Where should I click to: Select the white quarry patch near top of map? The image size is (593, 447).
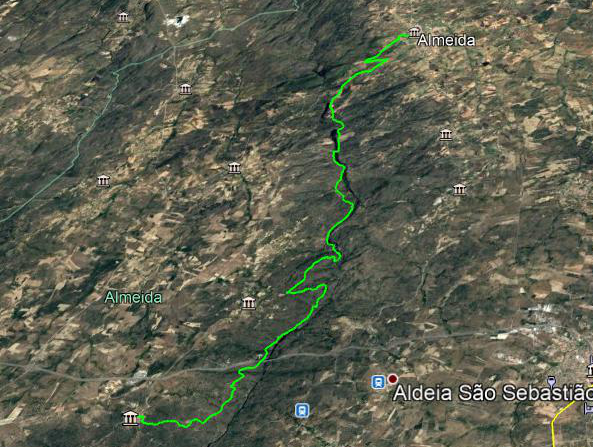pos(177,20)
